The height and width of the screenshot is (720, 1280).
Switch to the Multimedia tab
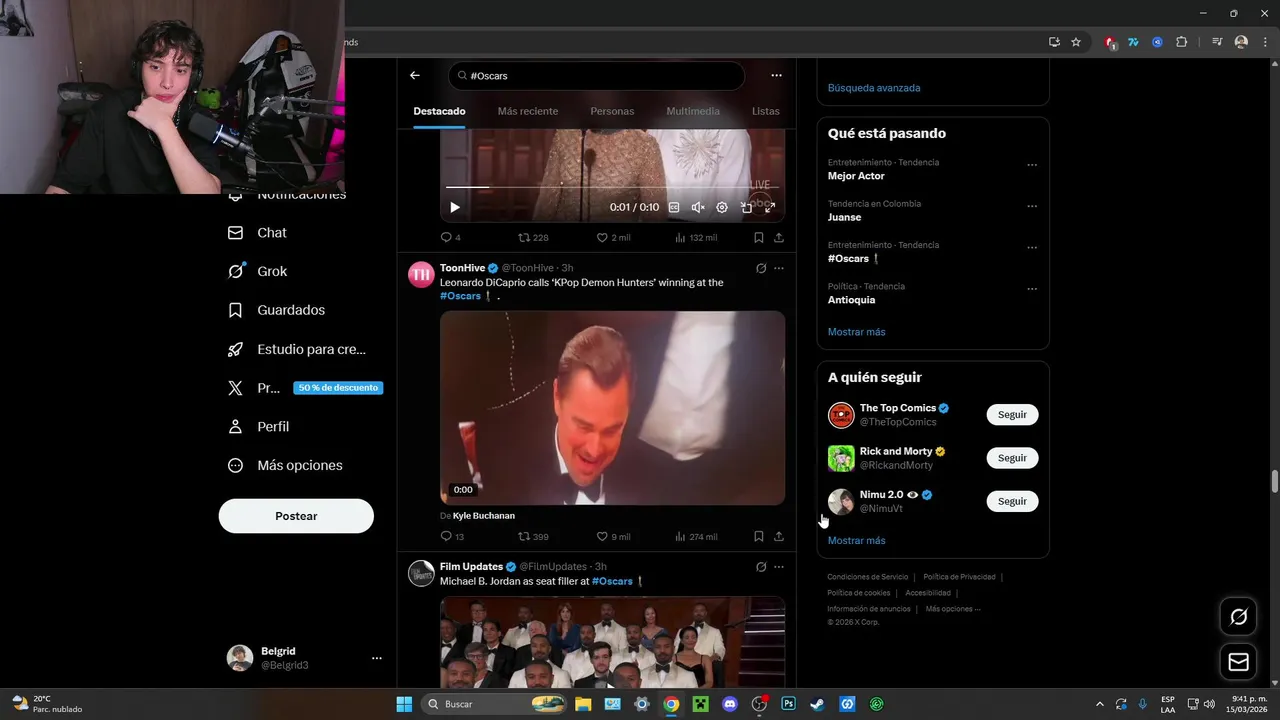coord(693,111)
